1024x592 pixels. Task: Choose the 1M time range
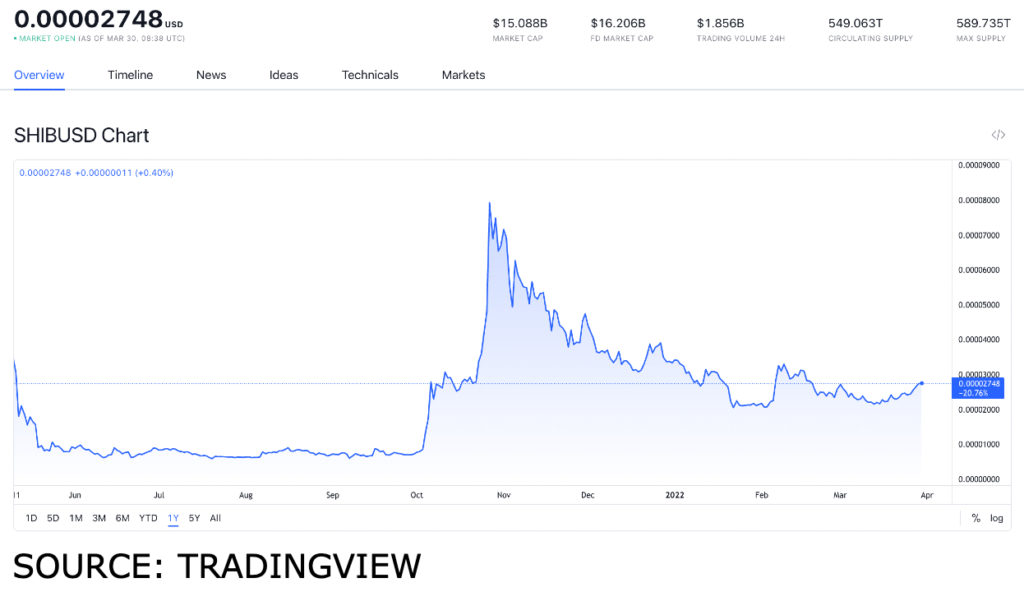pyautogui.click(x=76, y=518)
